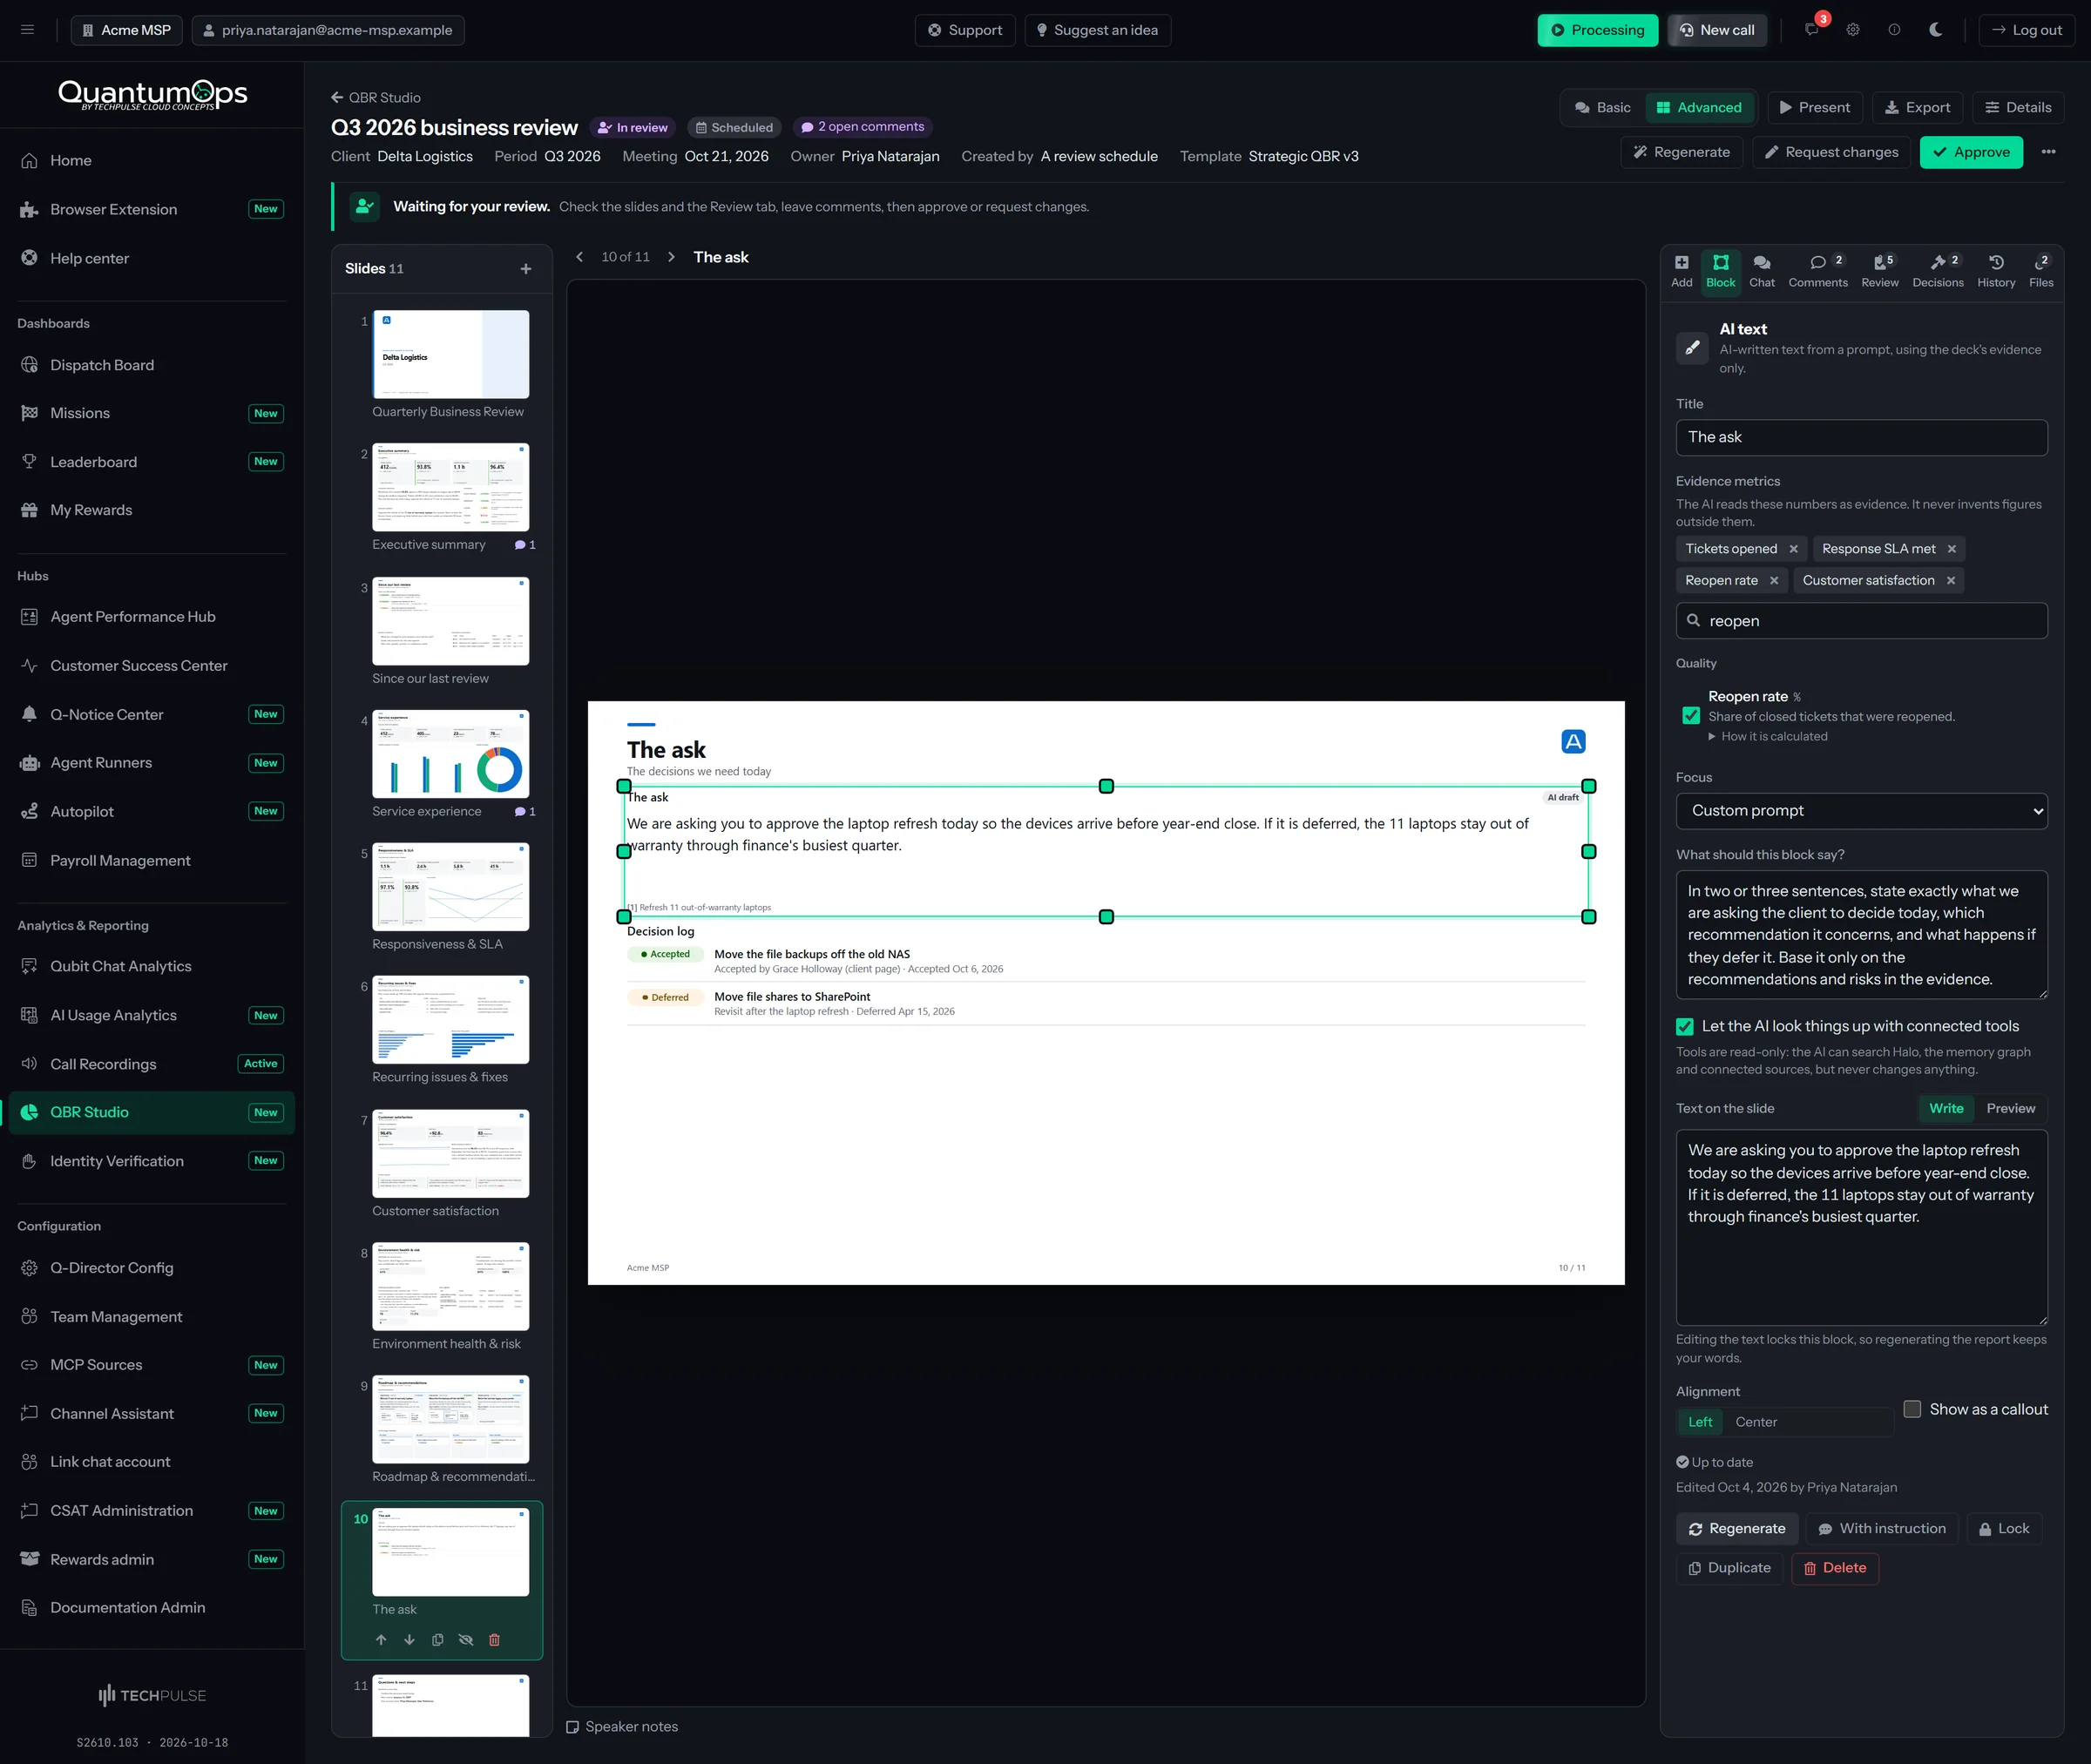Go to next slide chevron
2091x1764 pixels.
[x=671, y=257]
